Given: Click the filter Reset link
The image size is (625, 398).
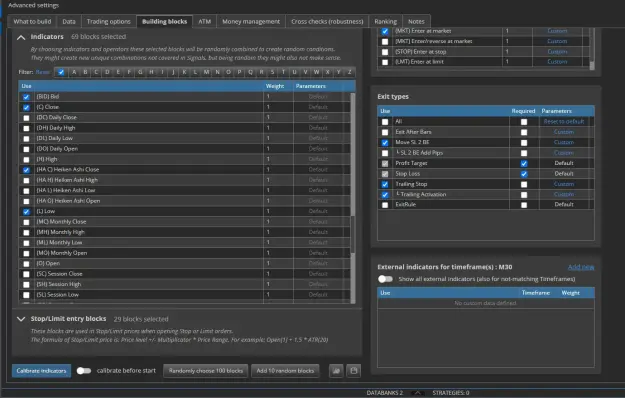Looking at the screenshot, I should [43, 72].
